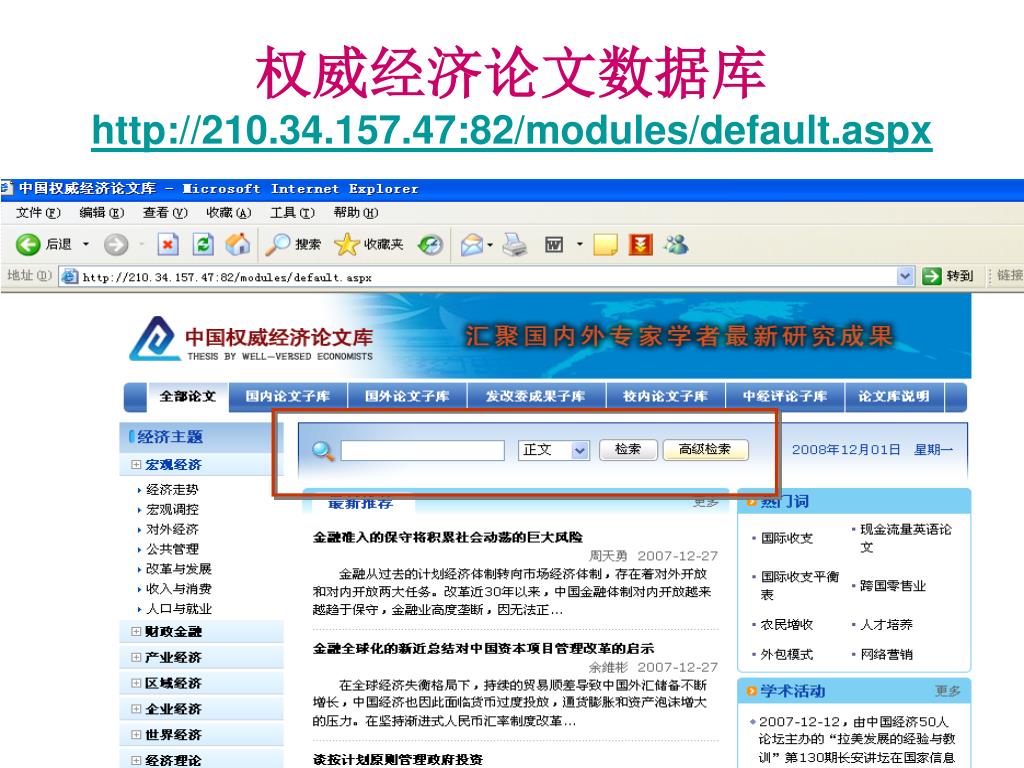Follow the slide URL hyperlink at top
The height and width of the screenshot is (768, 1024).
point(511,131)
